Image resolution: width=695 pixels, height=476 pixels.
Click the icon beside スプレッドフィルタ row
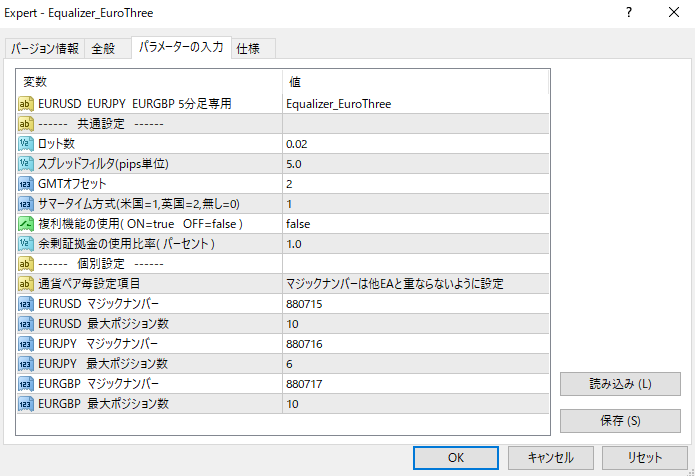pos(27,164)
